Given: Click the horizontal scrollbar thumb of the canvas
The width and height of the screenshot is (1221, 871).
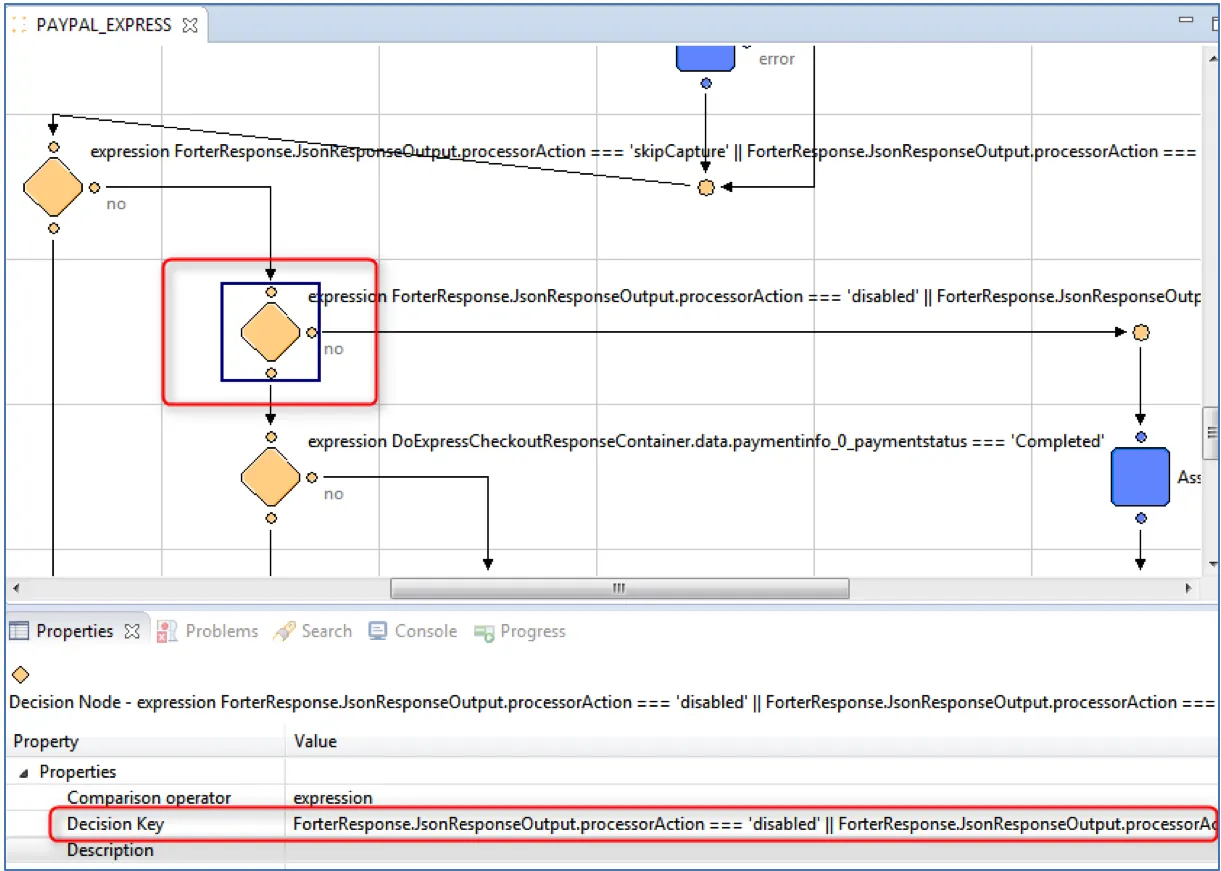Looking at the screenshot, I should click(619, 588).
